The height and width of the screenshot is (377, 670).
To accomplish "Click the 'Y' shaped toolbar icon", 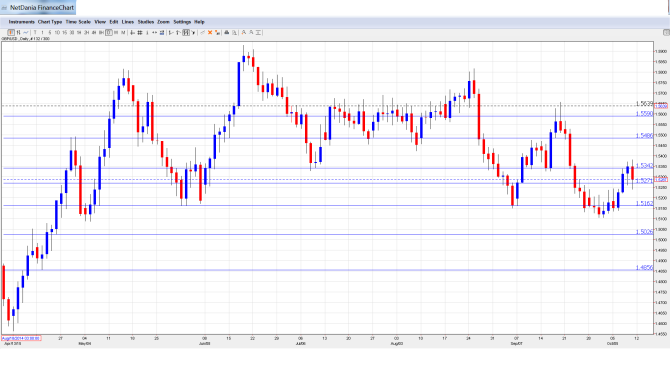I will point(193,32).
